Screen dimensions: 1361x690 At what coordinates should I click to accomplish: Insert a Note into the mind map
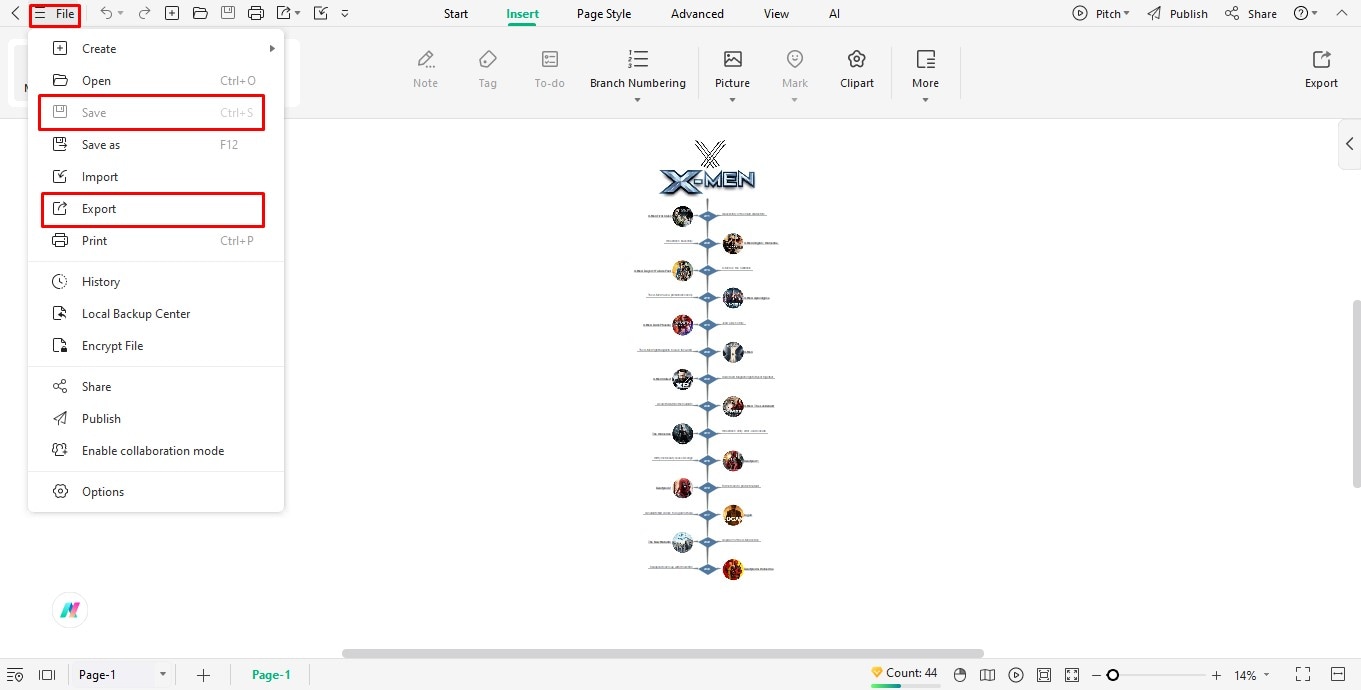425,70
